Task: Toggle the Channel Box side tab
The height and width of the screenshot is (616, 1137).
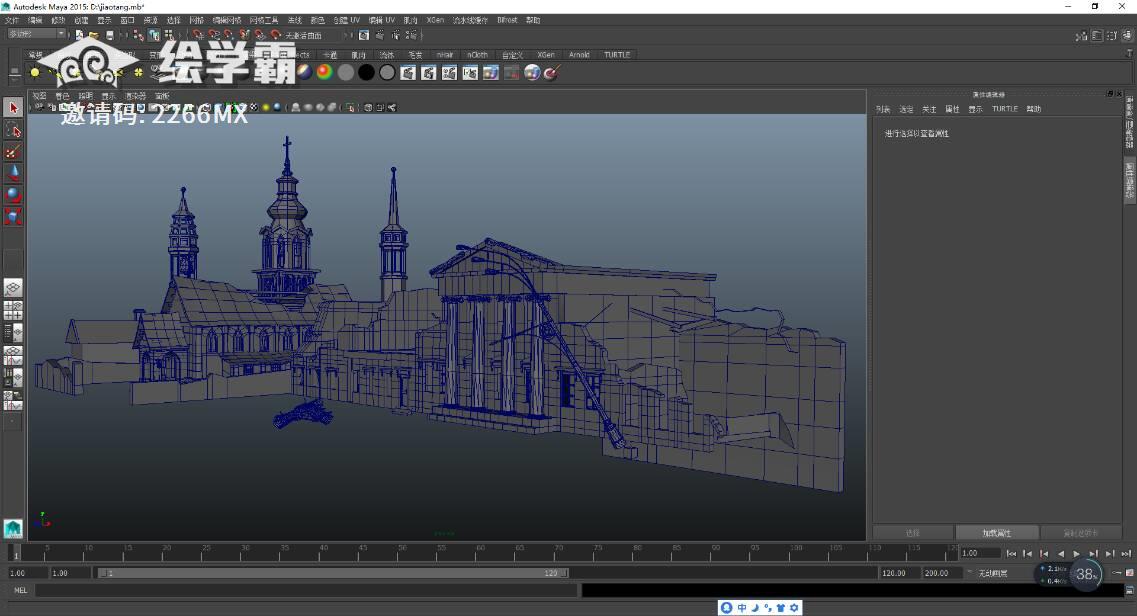Action: pyautogui.click(x=1130, y=122)
